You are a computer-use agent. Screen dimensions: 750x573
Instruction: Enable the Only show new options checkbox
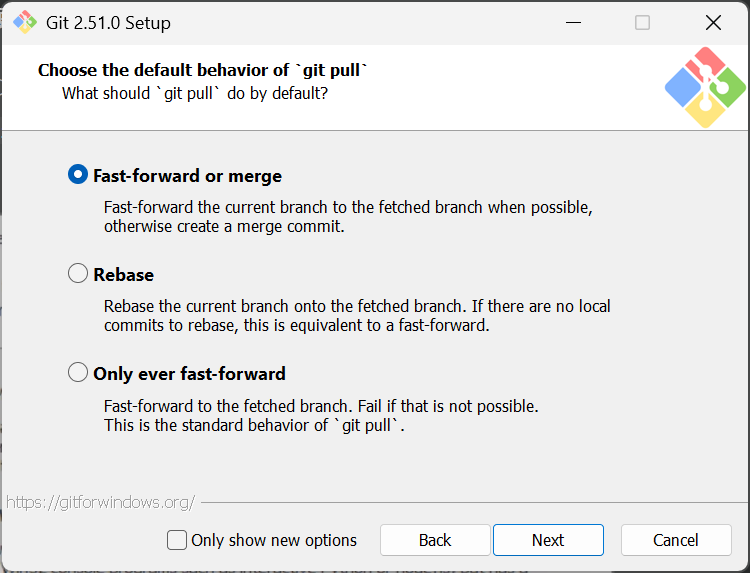click(x=177, y=540)
